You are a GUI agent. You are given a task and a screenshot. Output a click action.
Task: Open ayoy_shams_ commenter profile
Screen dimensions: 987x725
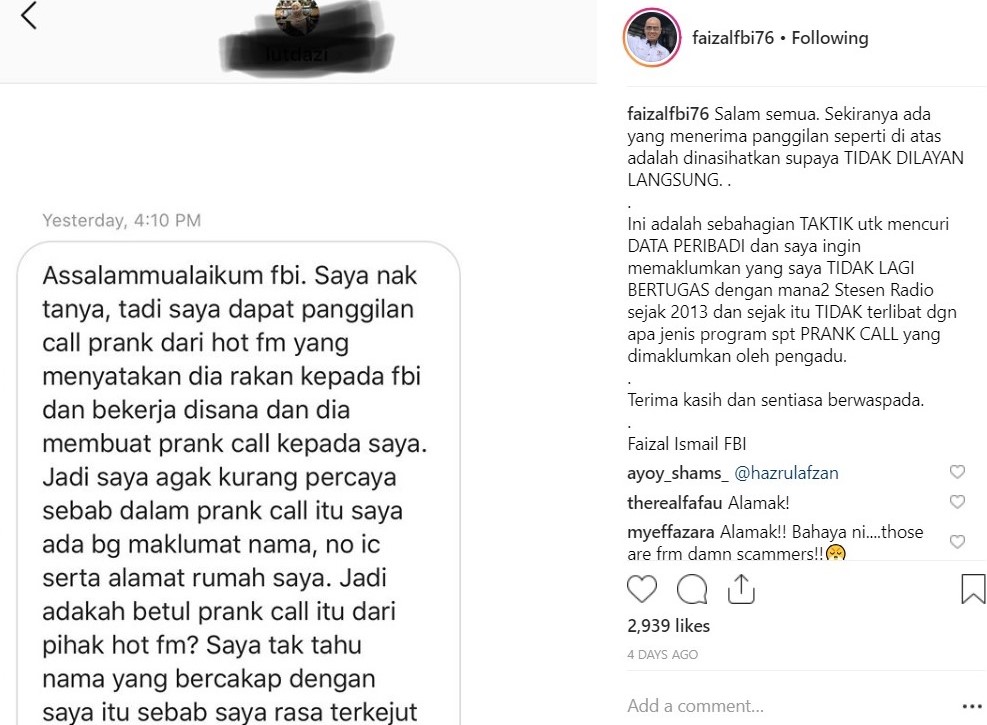tap(677, 473)
